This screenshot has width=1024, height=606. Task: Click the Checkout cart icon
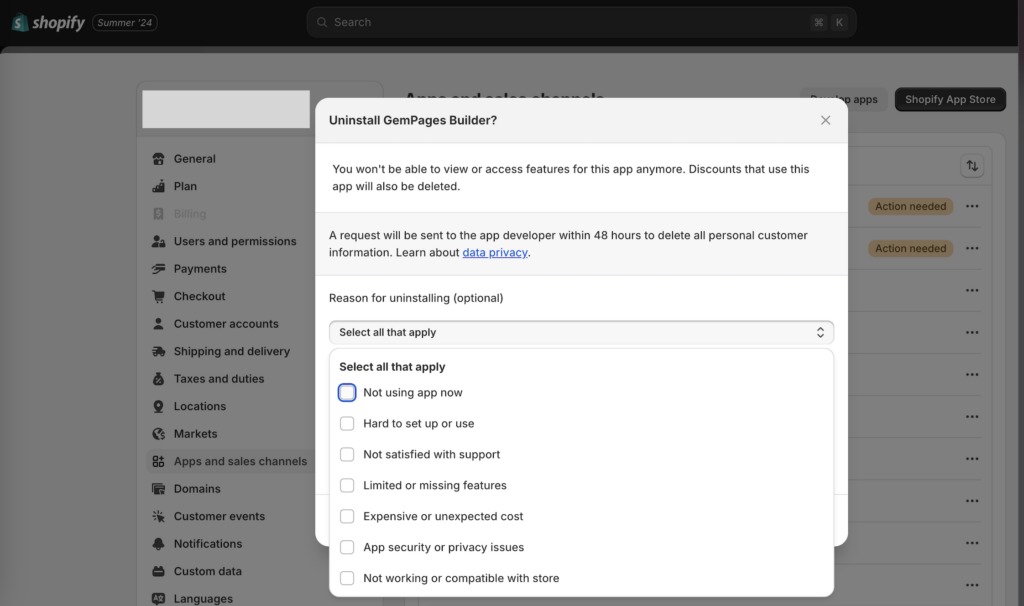(x=158, y=297)
